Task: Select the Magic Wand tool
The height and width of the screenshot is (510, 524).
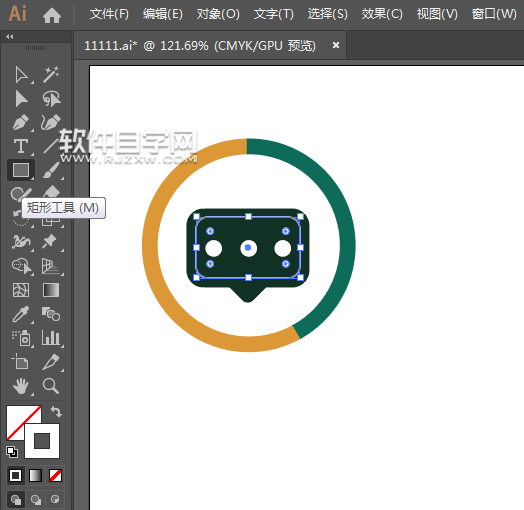Action: coord(51,74)
